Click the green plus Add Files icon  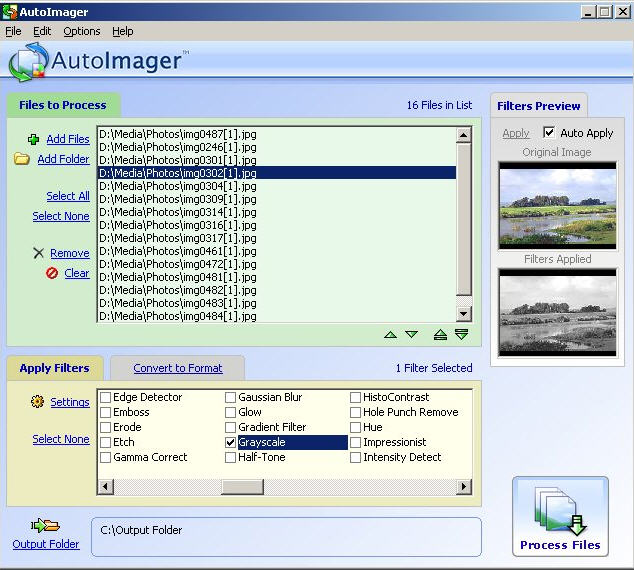click(x=33, y=139)
